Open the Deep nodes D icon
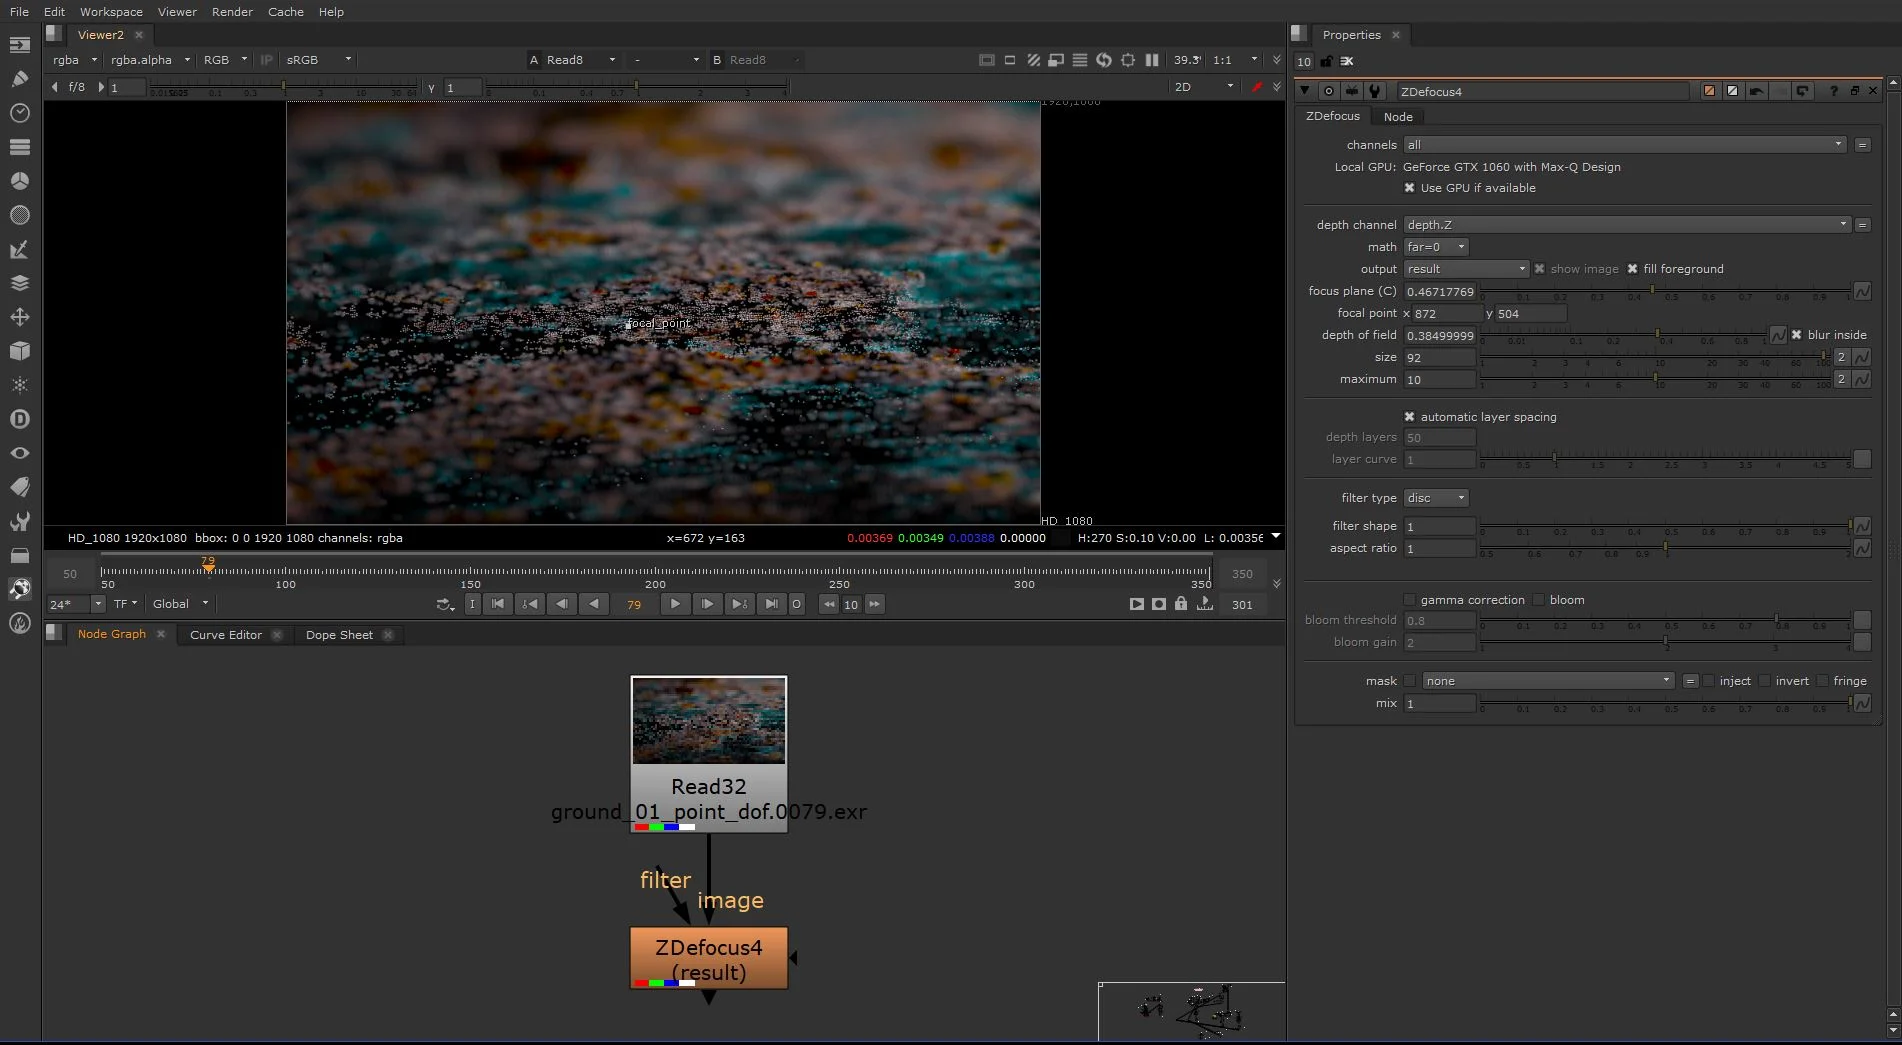 coord(19,419)
